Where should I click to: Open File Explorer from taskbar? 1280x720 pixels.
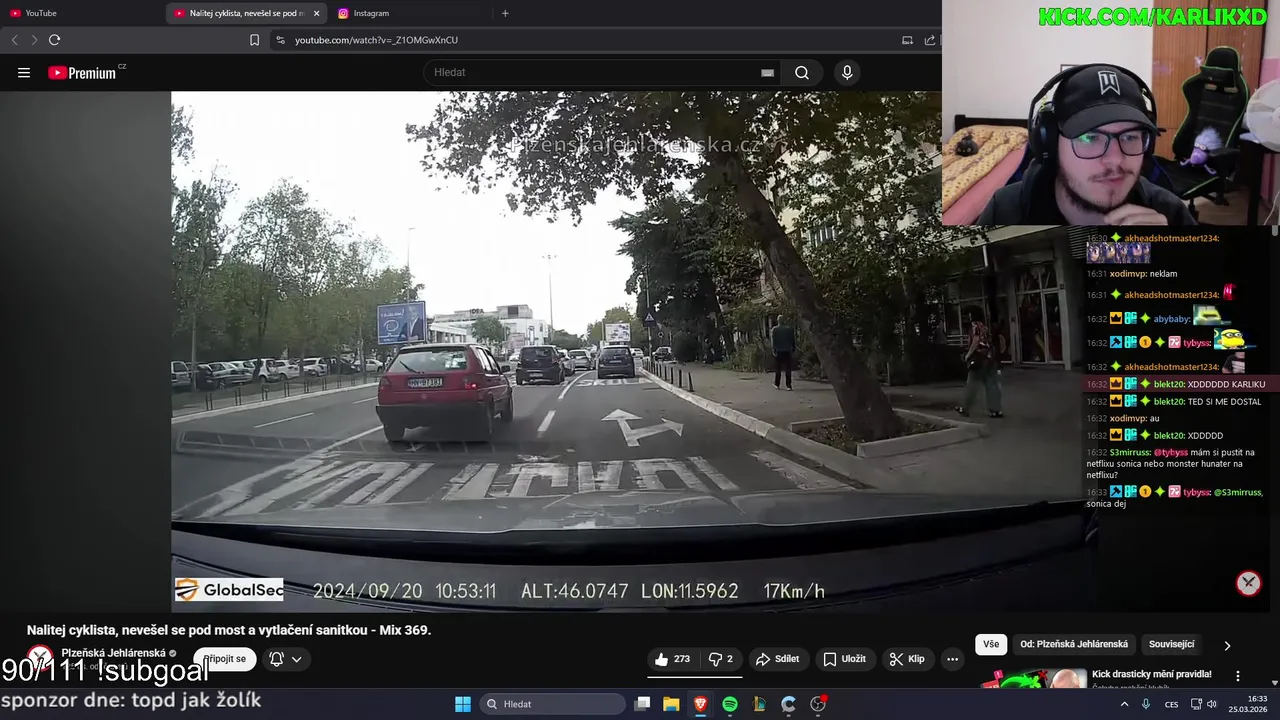[x=671, y=704]
